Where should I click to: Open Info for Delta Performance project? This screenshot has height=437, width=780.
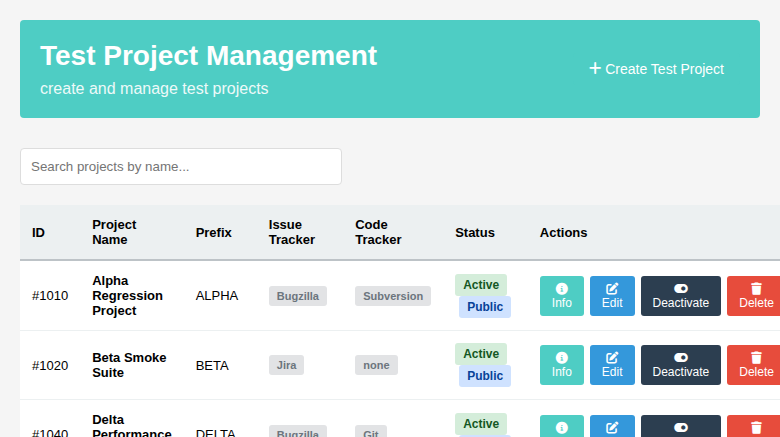tap(562, 427)
